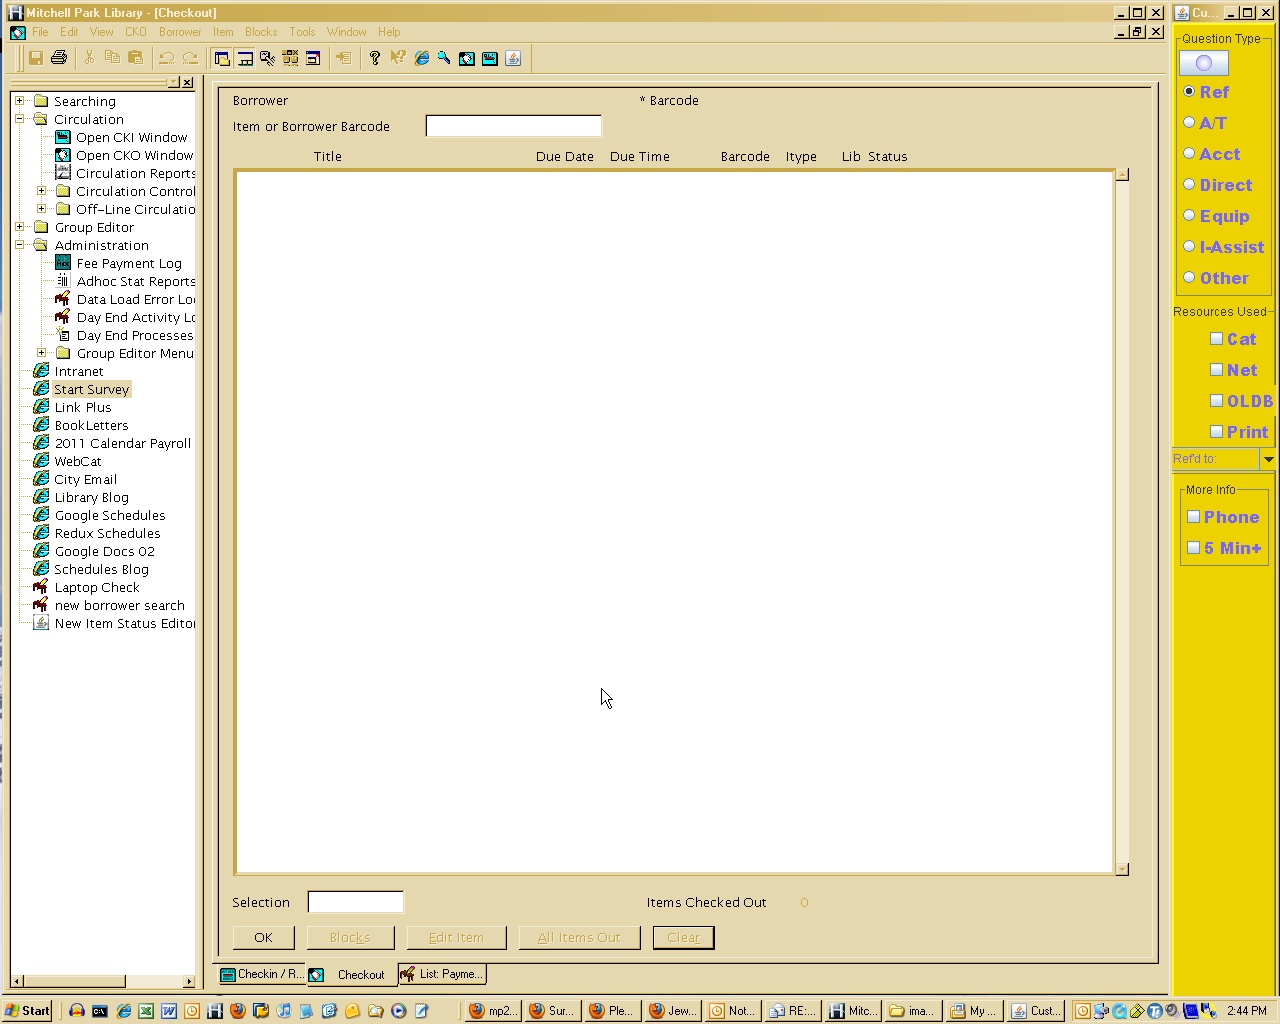Click the Fee Payment Log icon

[x=63, y=263]
